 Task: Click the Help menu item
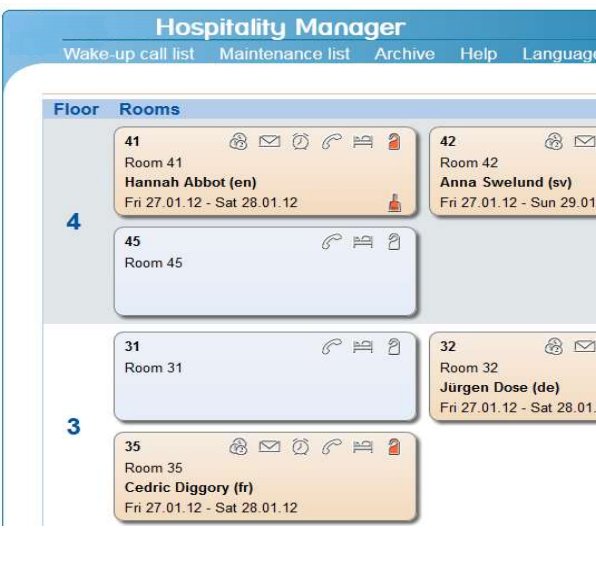[479, 54]
